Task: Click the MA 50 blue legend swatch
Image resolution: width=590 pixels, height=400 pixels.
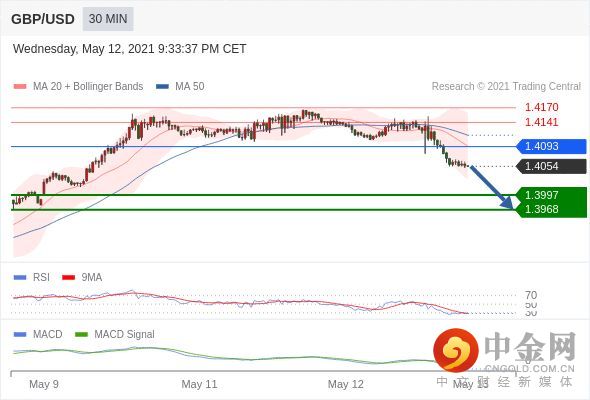Action: 162,87
